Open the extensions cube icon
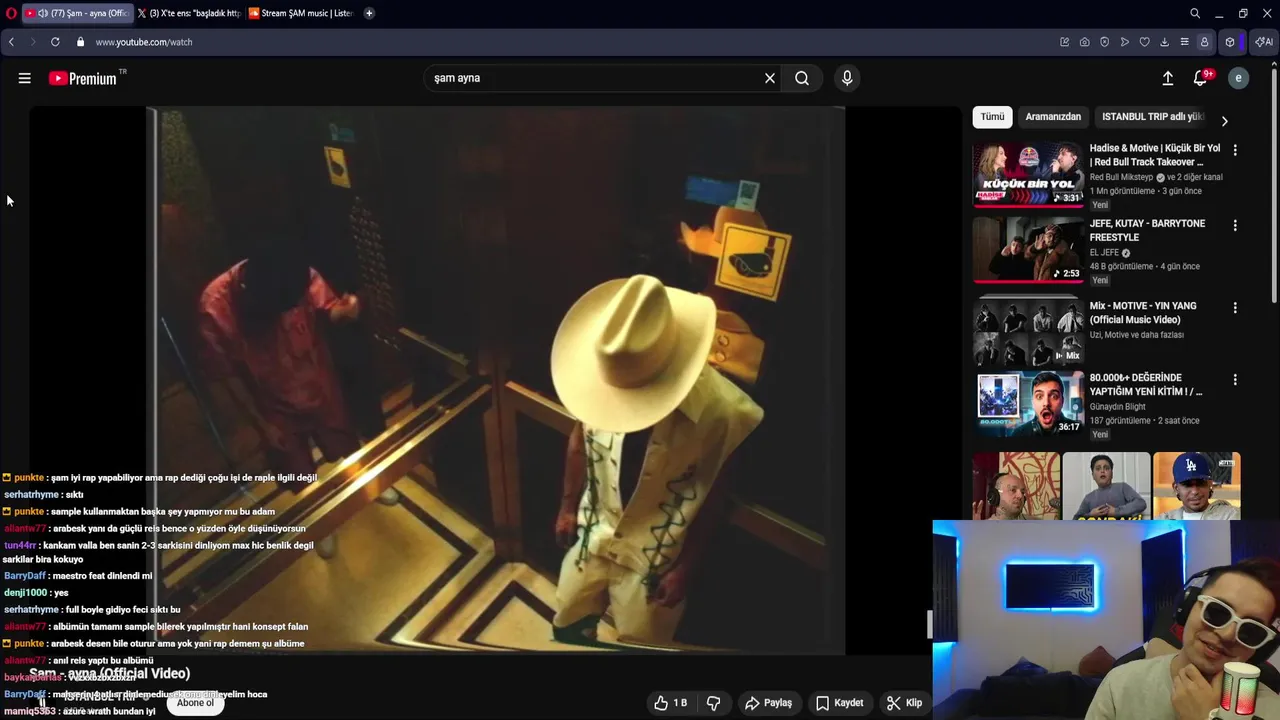1280x720 pixels. tap(1230, 42)
